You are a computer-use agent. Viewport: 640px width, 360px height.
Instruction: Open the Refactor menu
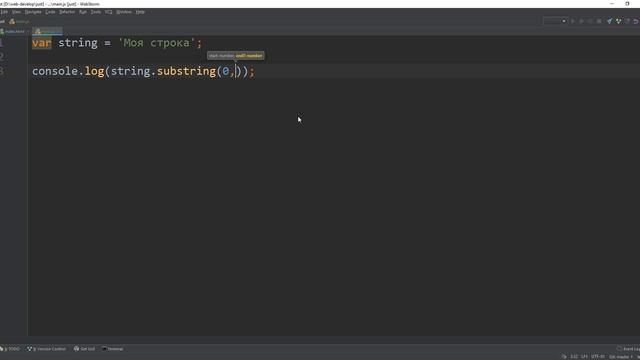pyautogui.click(x=67, y=12)
